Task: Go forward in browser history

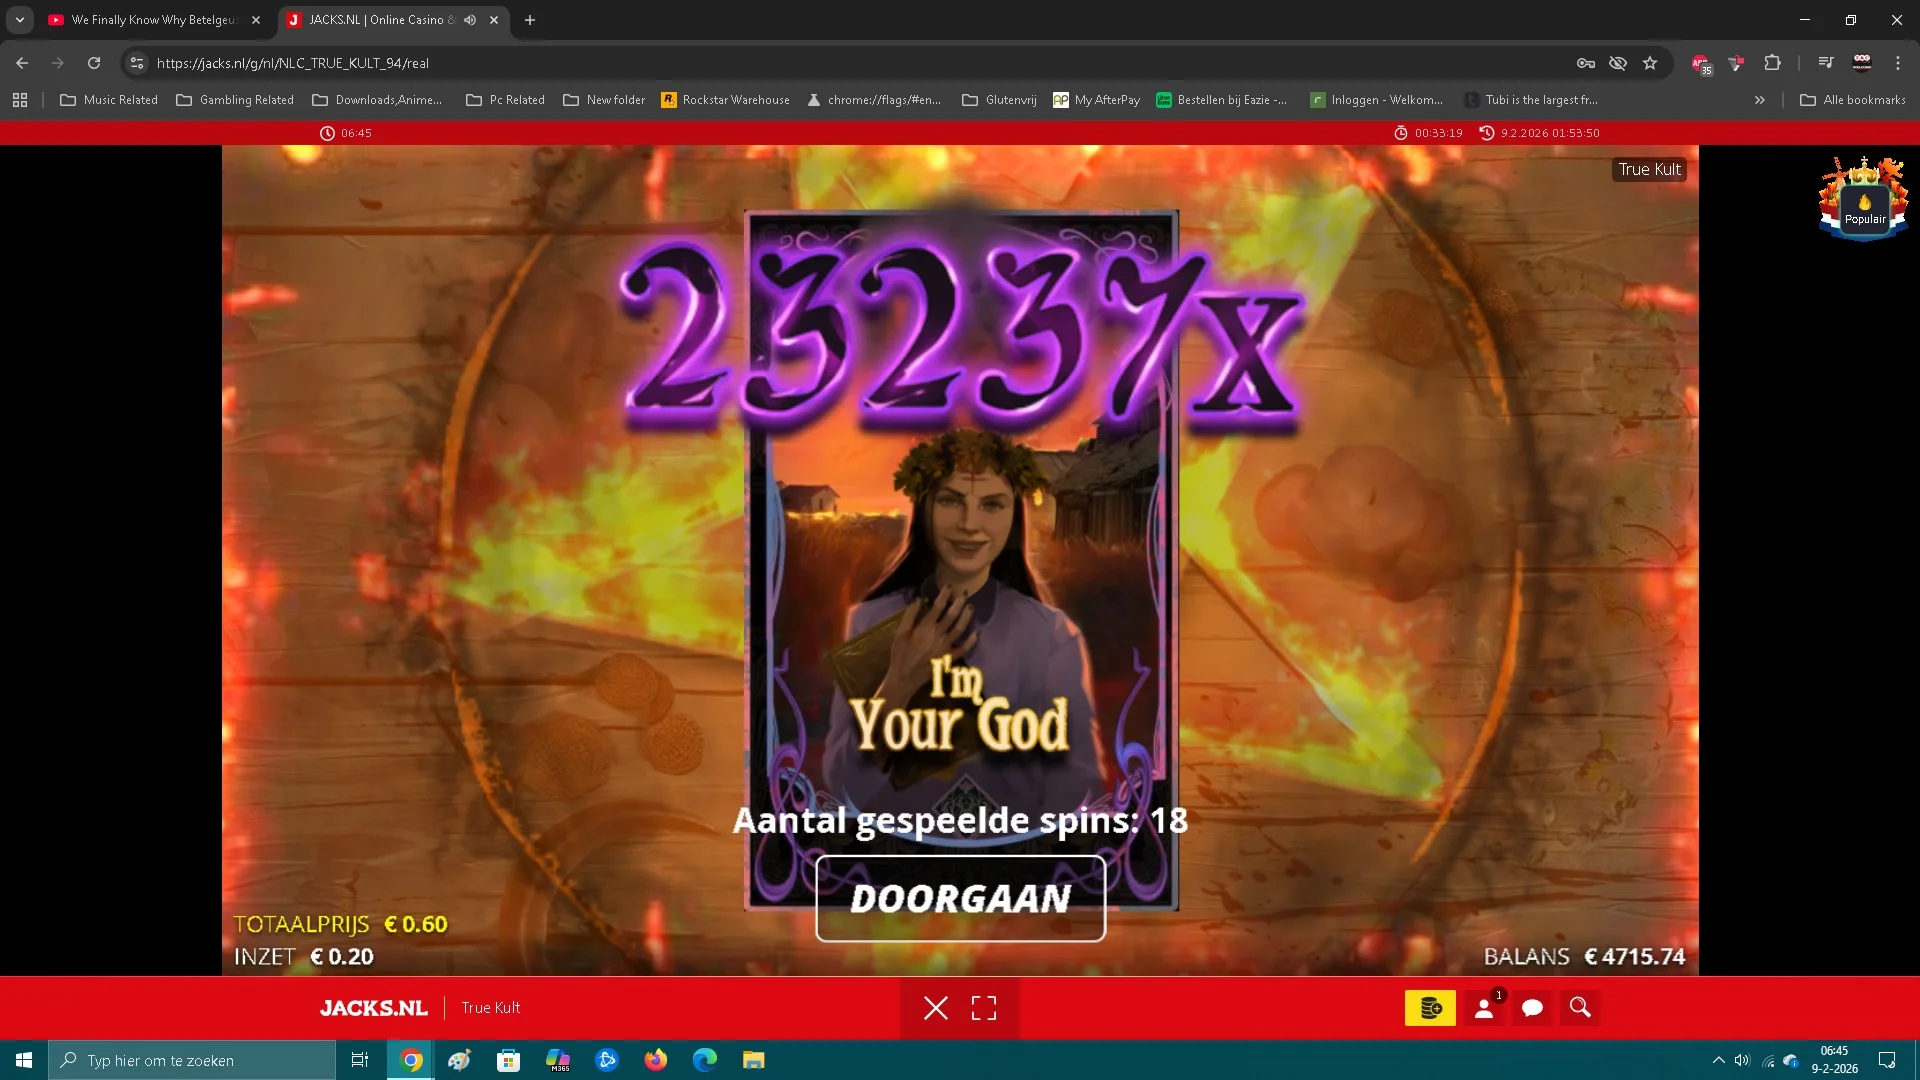Action: 58,63
